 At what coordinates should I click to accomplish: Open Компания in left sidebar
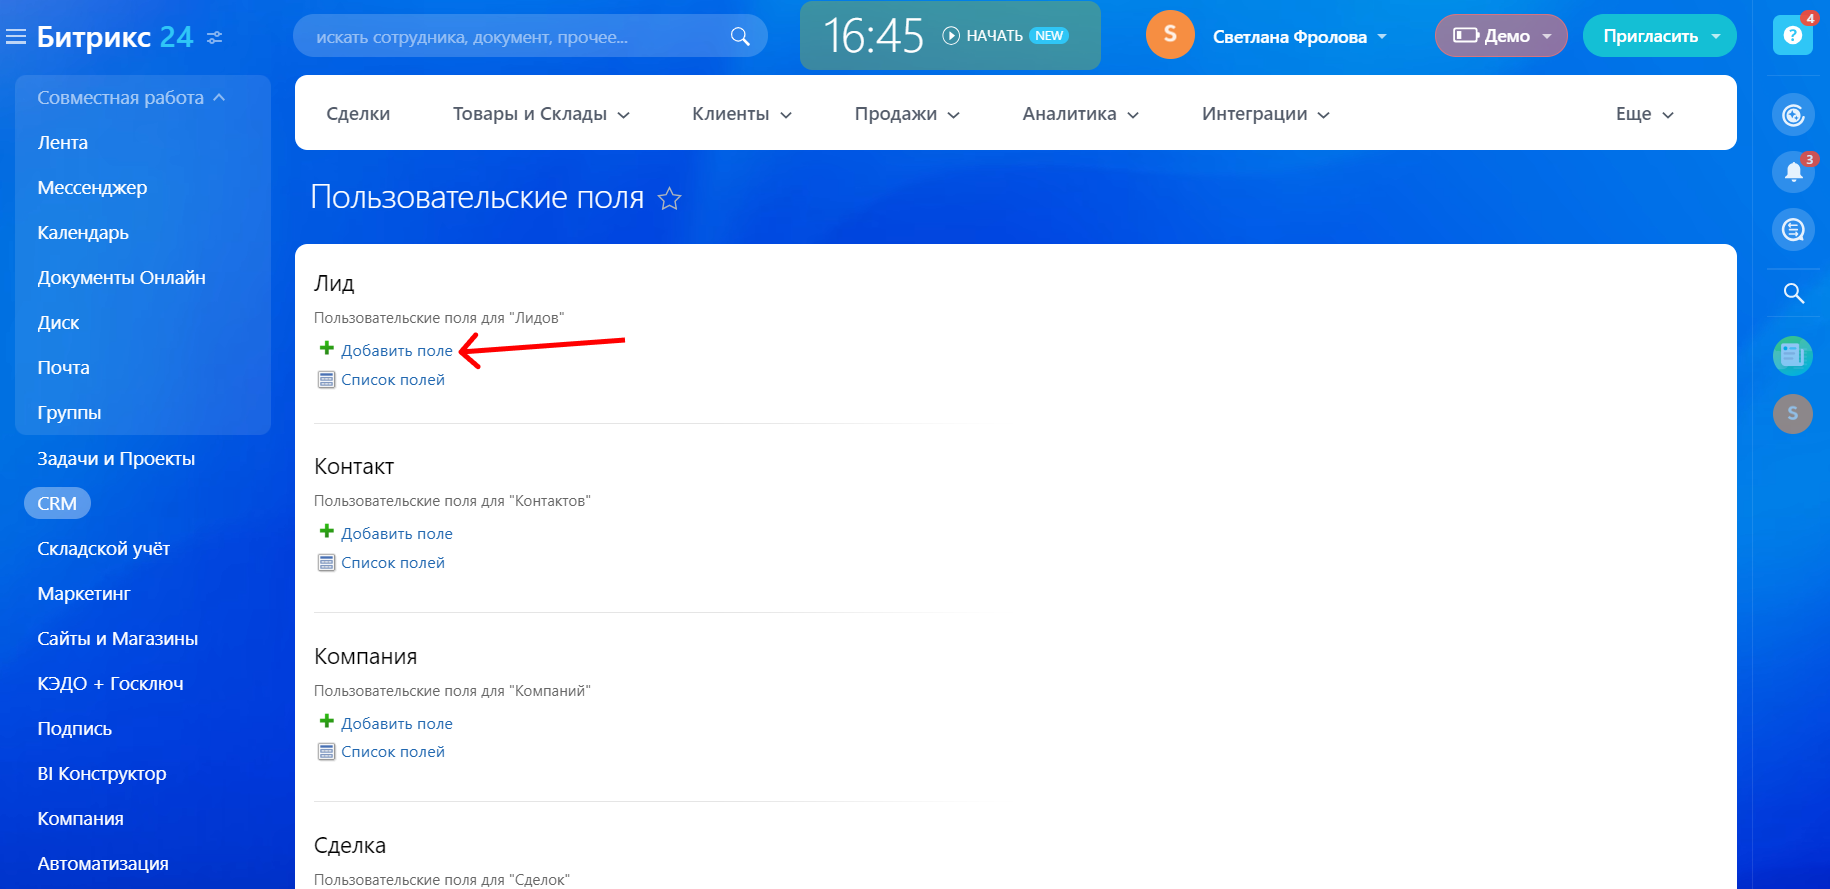(80, 819)
